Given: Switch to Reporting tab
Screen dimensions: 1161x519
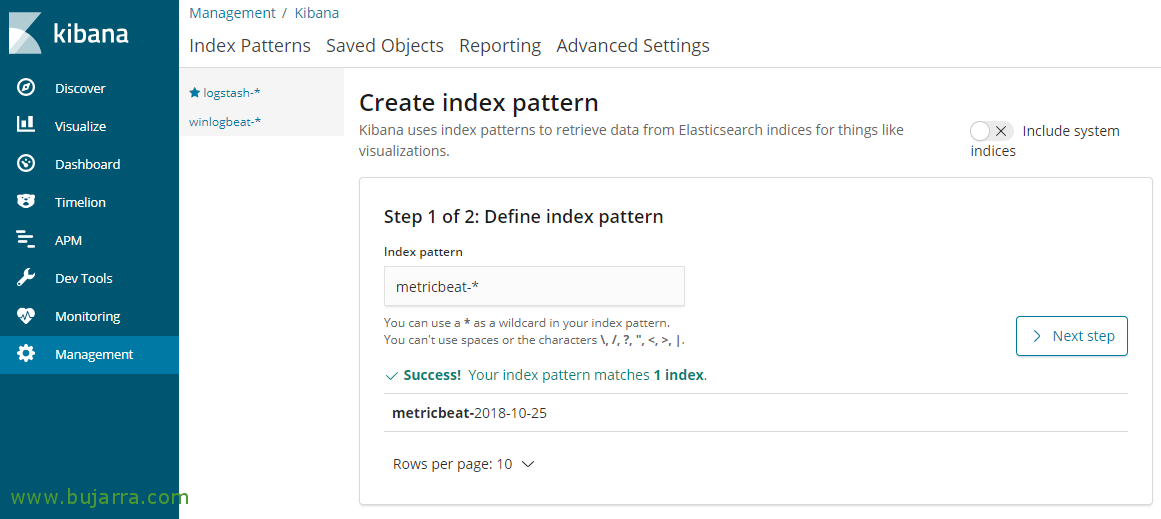Looking at the screenshot, I should click(500, 46).
